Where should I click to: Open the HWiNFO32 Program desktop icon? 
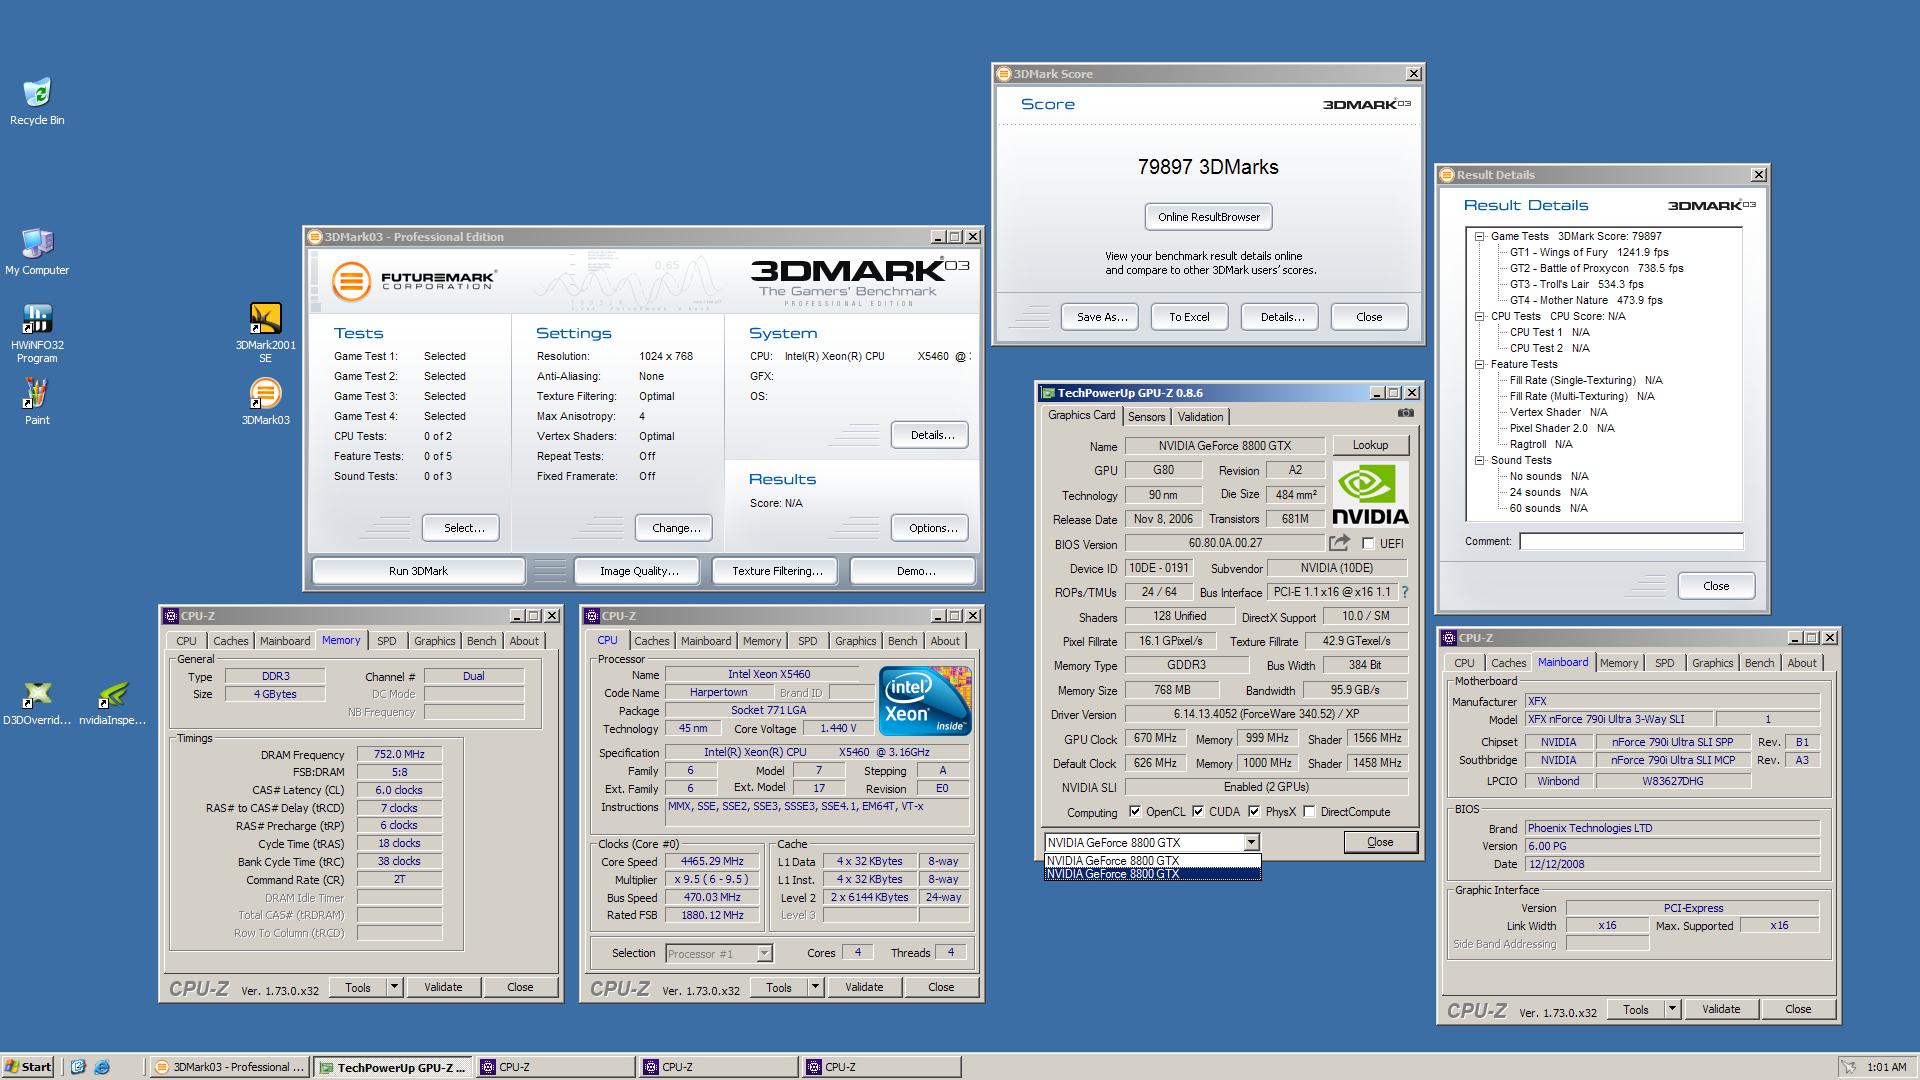pos(37,320)
